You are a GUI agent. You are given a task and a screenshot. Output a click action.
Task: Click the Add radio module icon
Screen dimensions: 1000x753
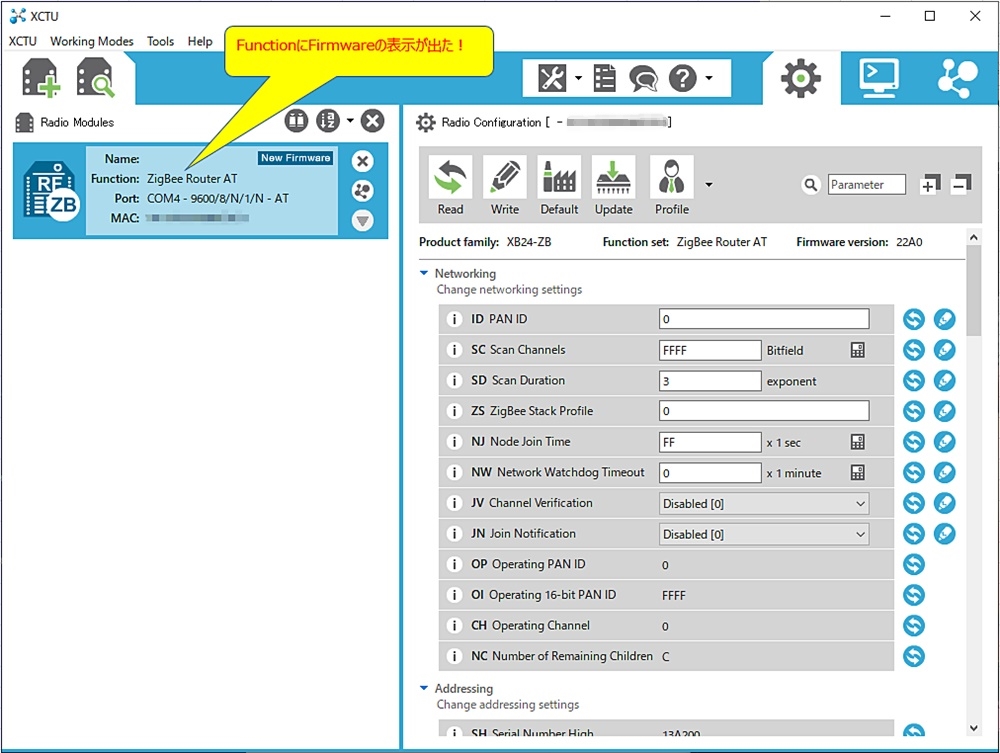[x=40, y=78]
